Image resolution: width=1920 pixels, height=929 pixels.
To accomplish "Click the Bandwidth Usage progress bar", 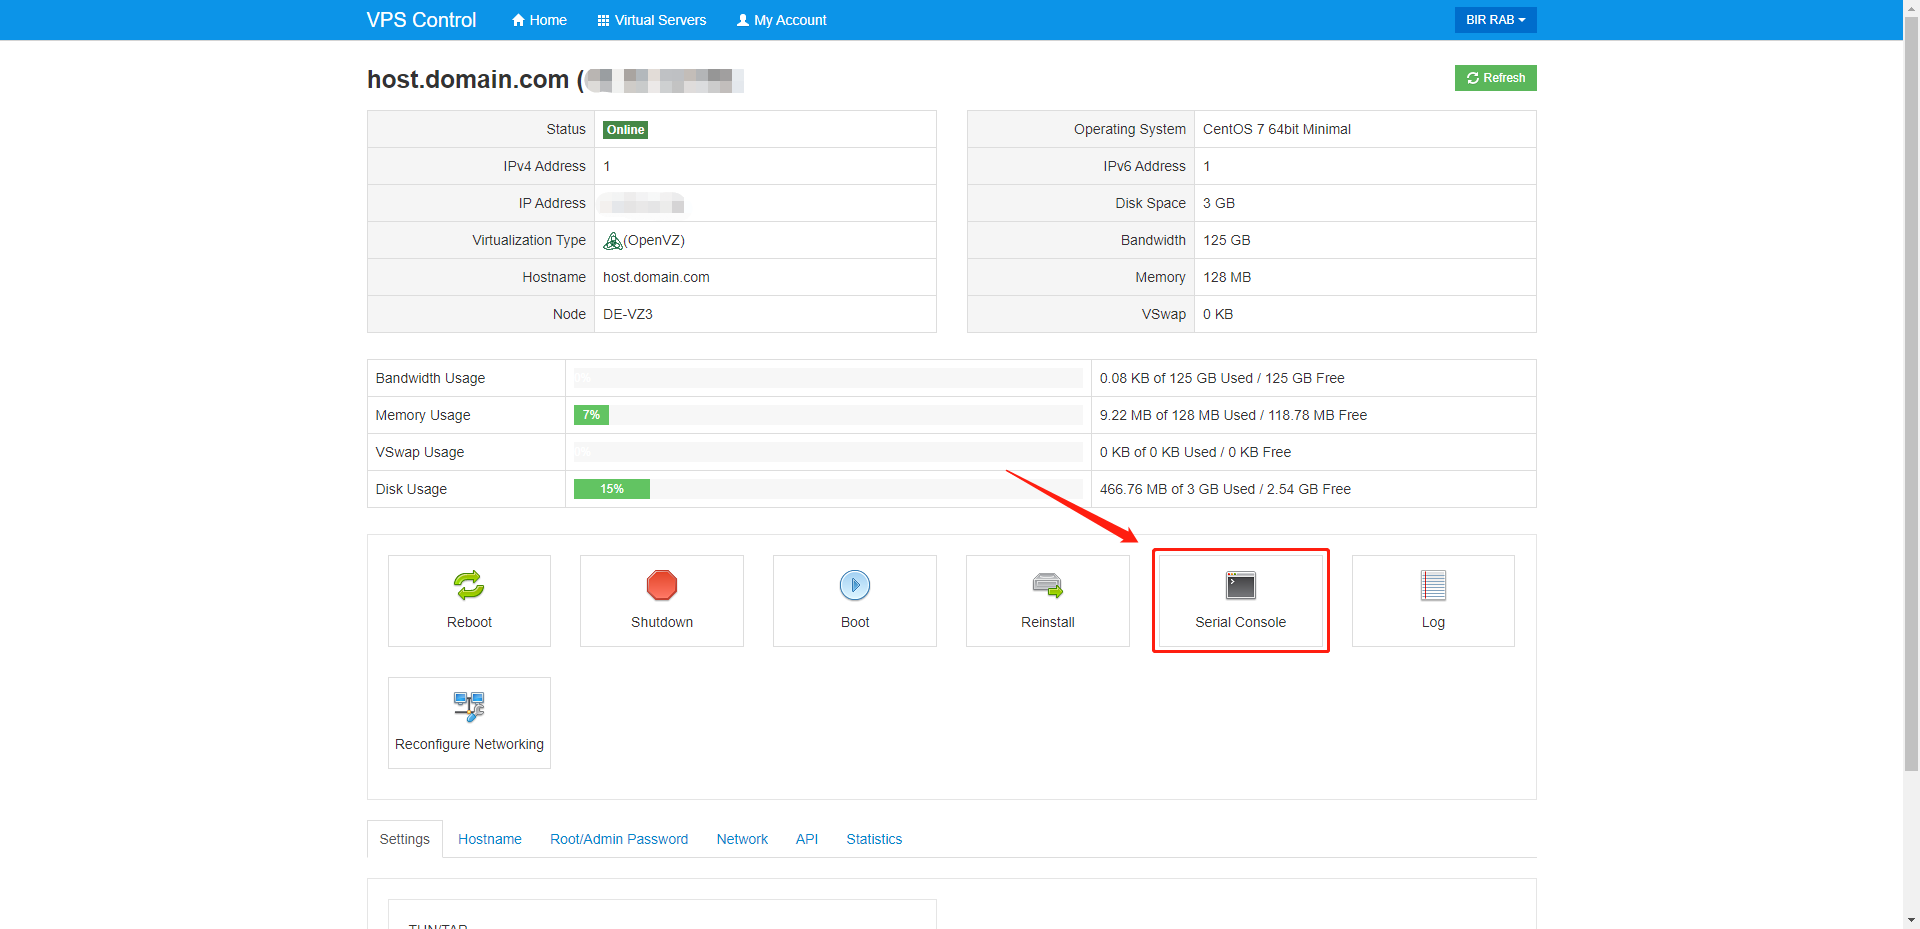I will coord(828,378).
